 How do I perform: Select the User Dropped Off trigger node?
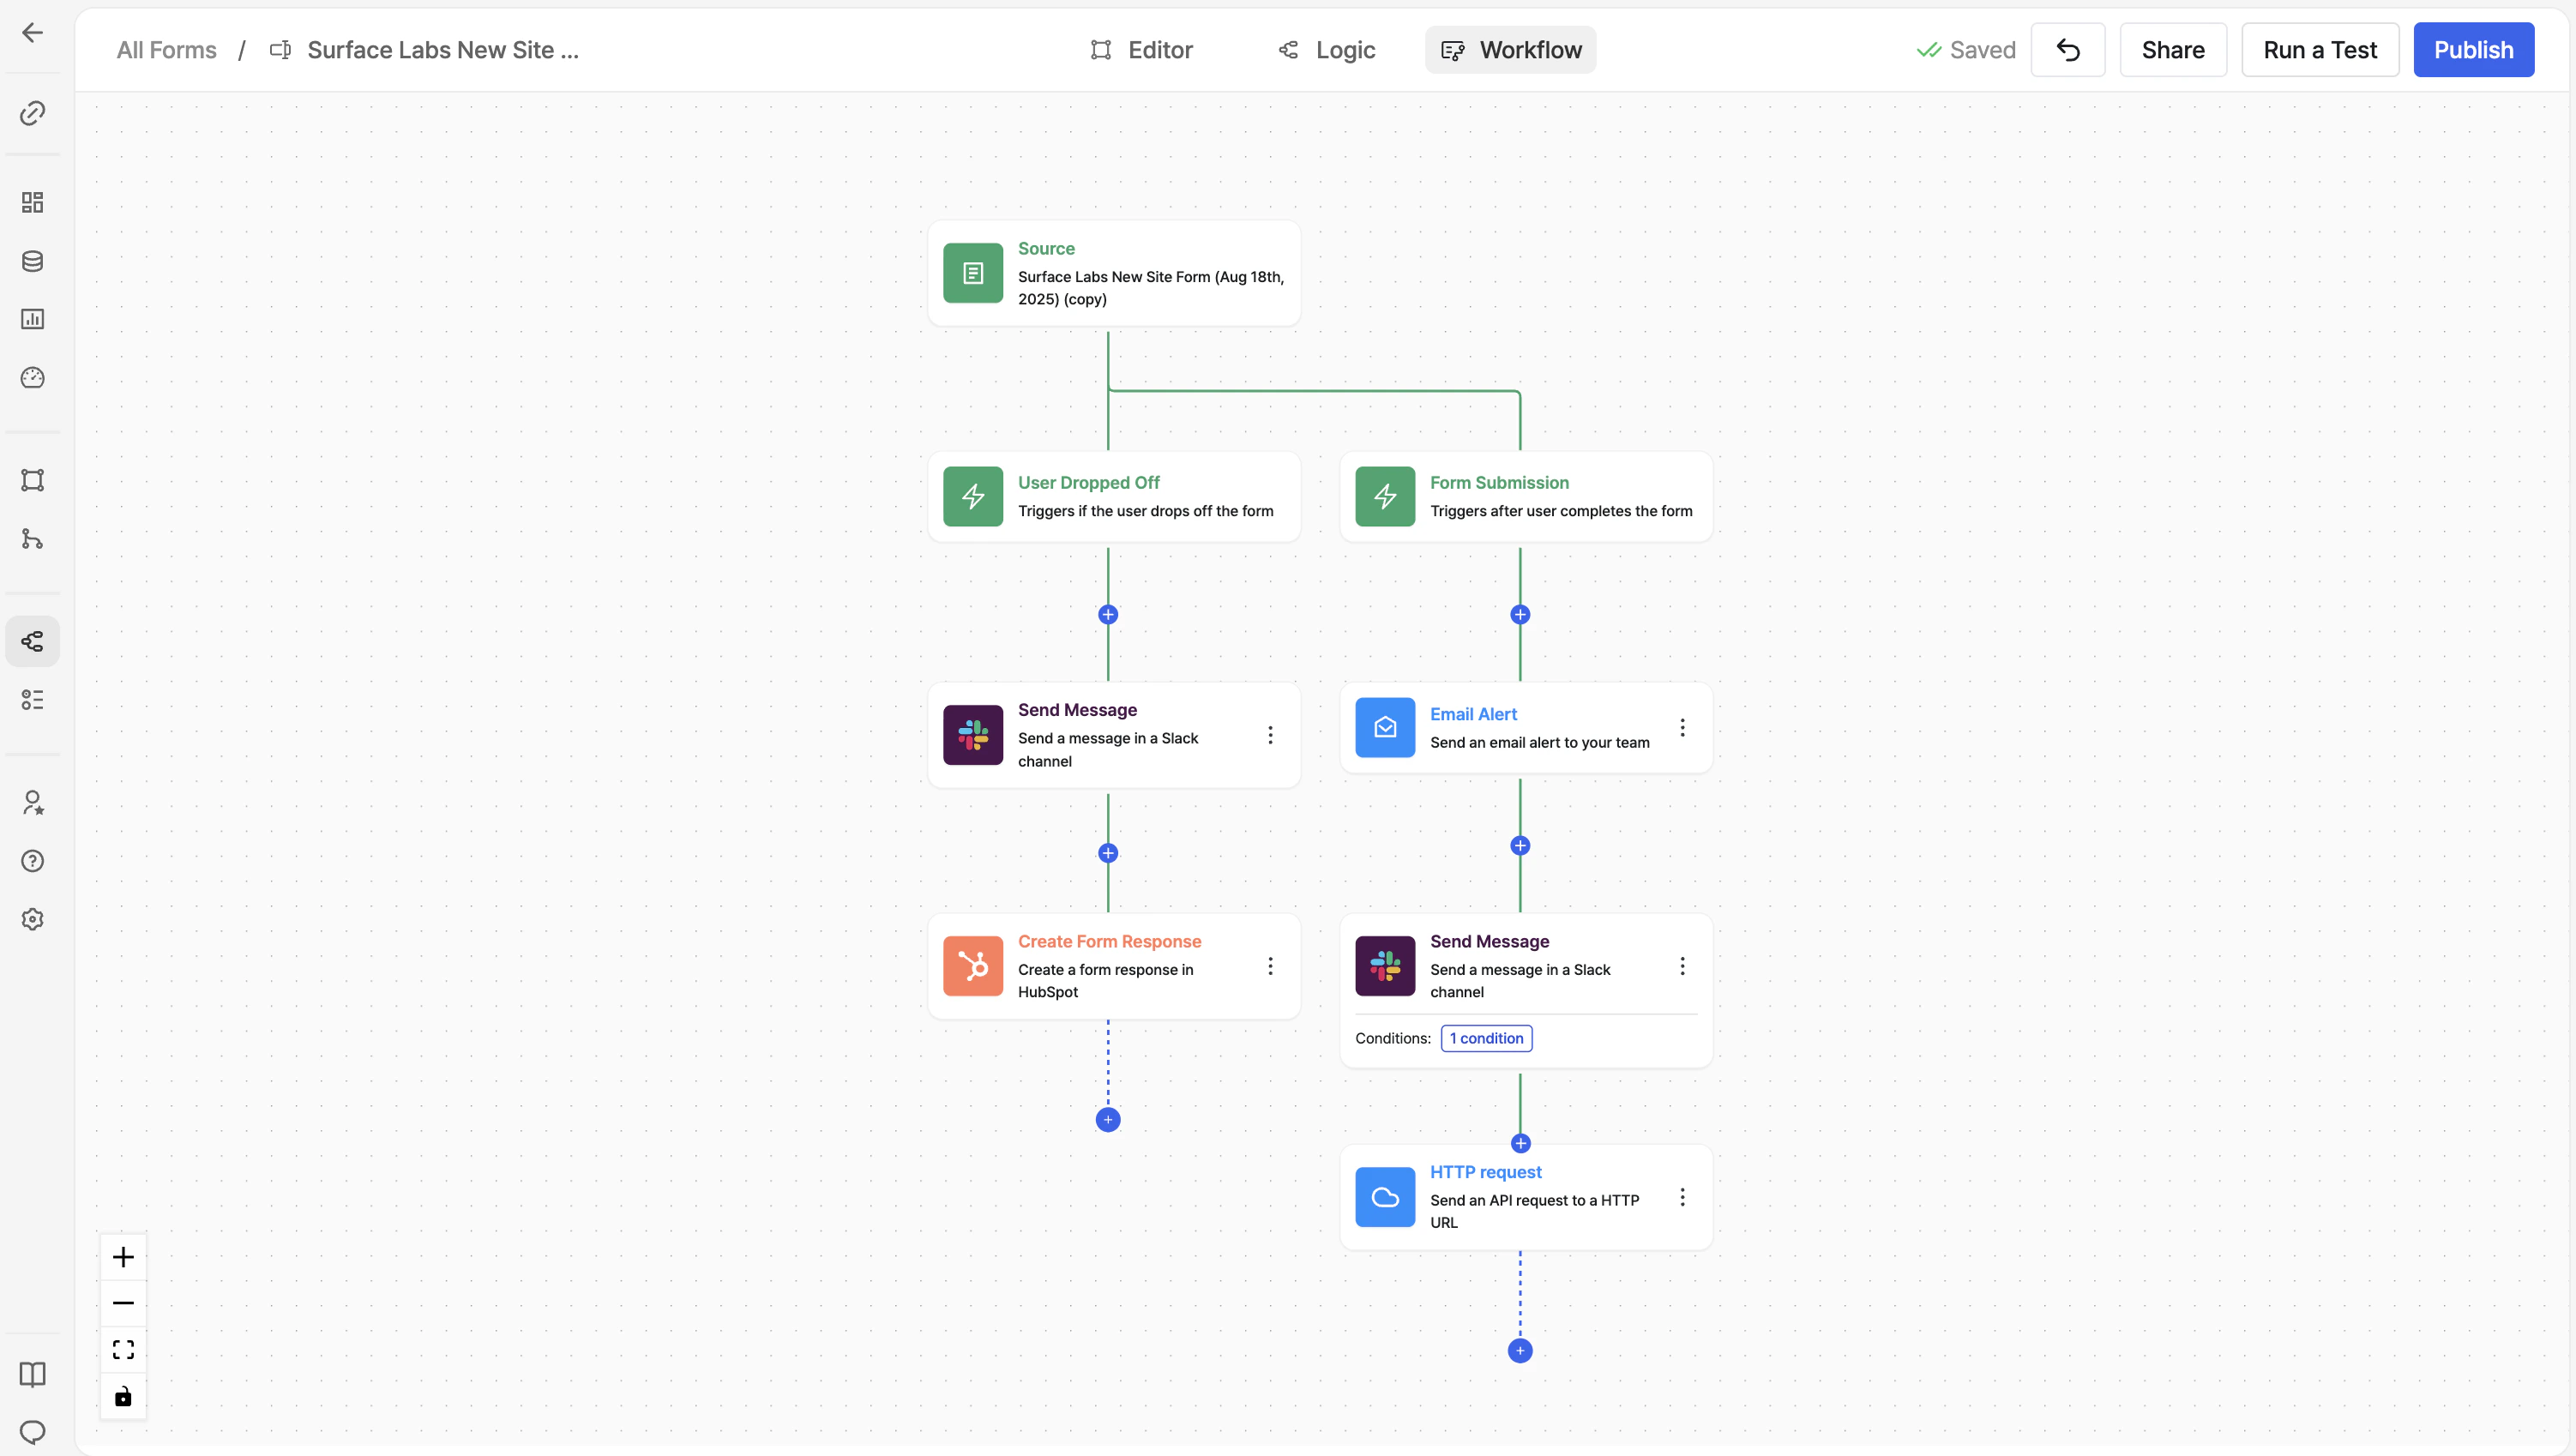pos(1114,497)
